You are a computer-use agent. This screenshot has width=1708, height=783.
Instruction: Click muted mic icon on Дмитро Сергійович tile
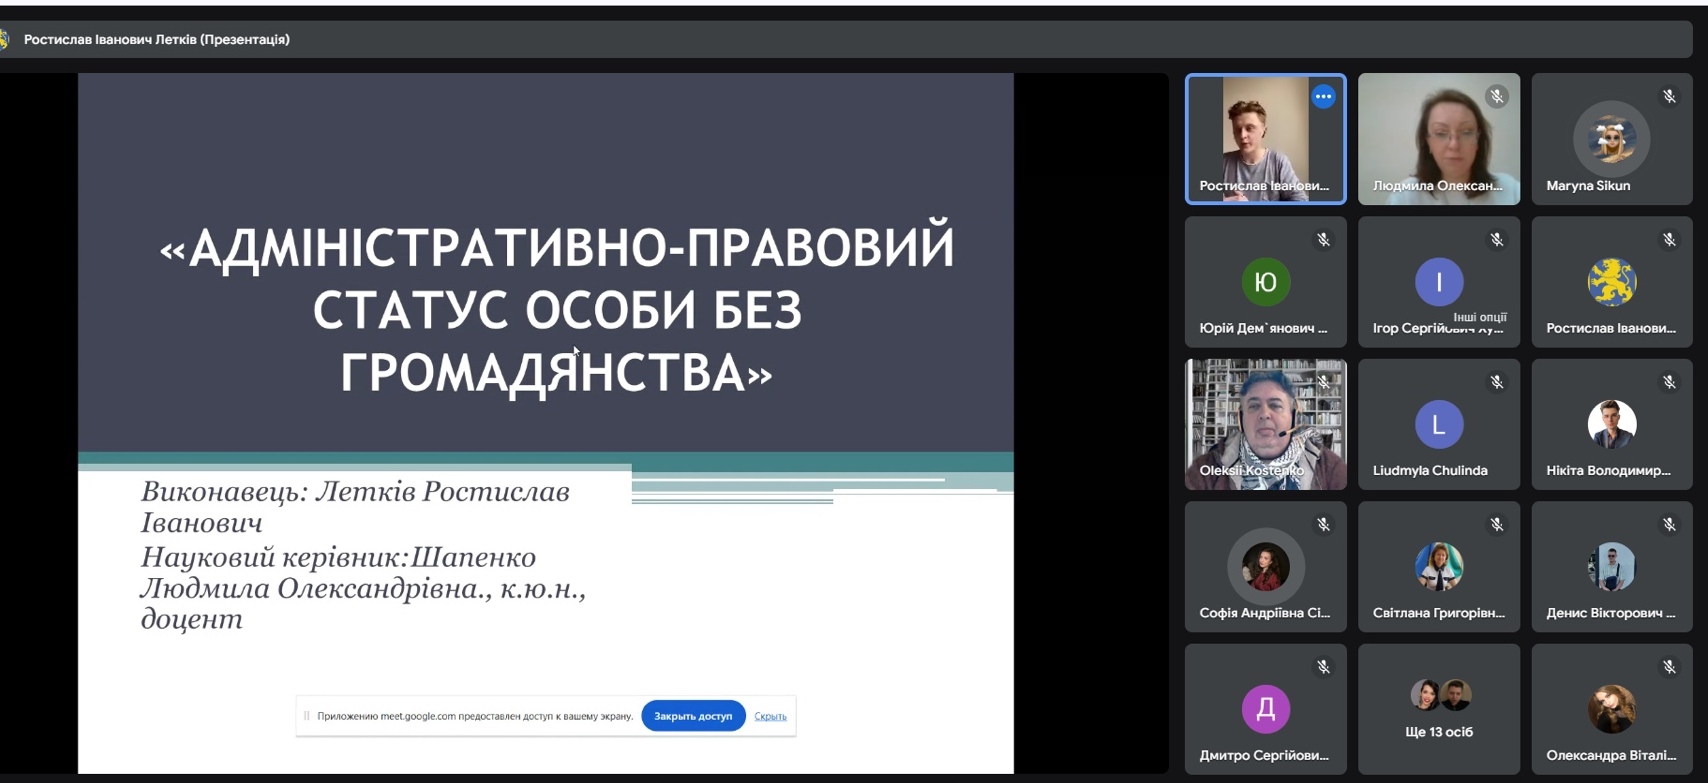click(1323, 667)
